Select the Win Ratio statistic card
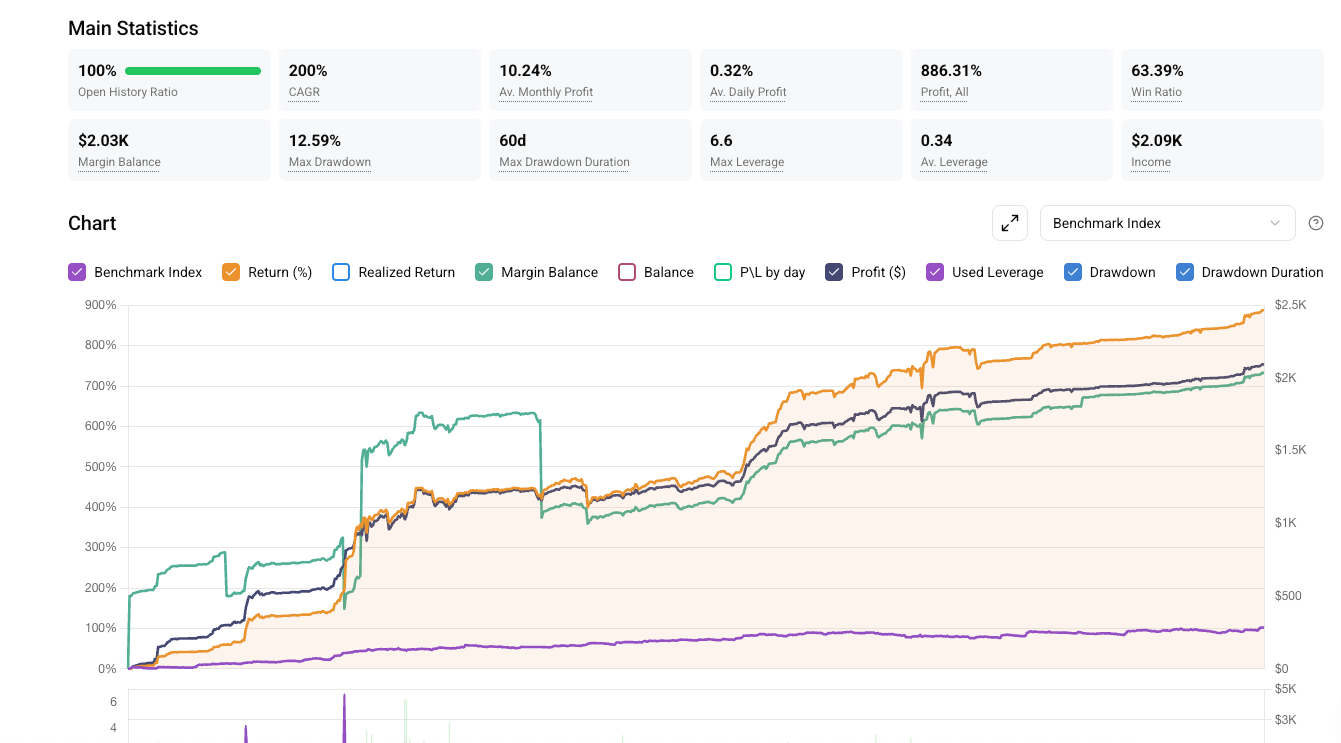The height and width of the screenshot is (743, 1341). click(1222, 80)
